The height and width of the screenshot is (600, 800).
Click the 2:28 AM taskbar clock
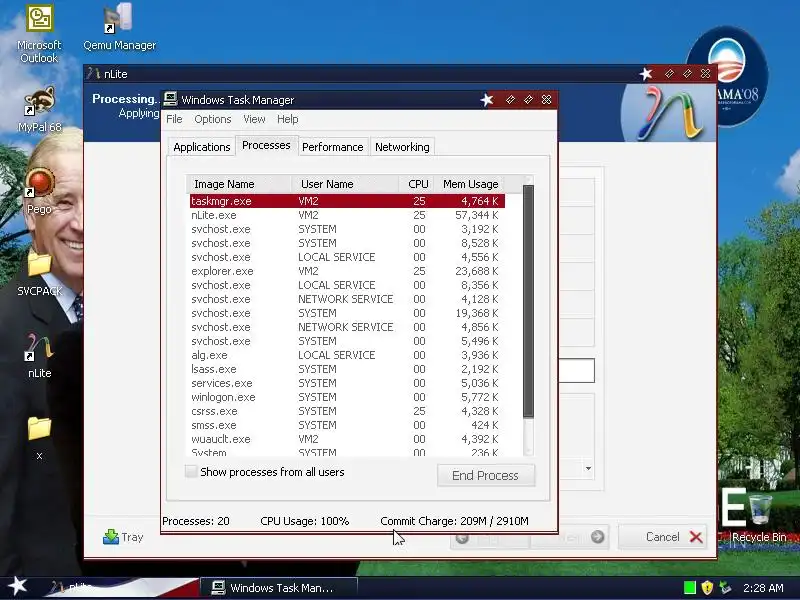[x=763, y=588]
